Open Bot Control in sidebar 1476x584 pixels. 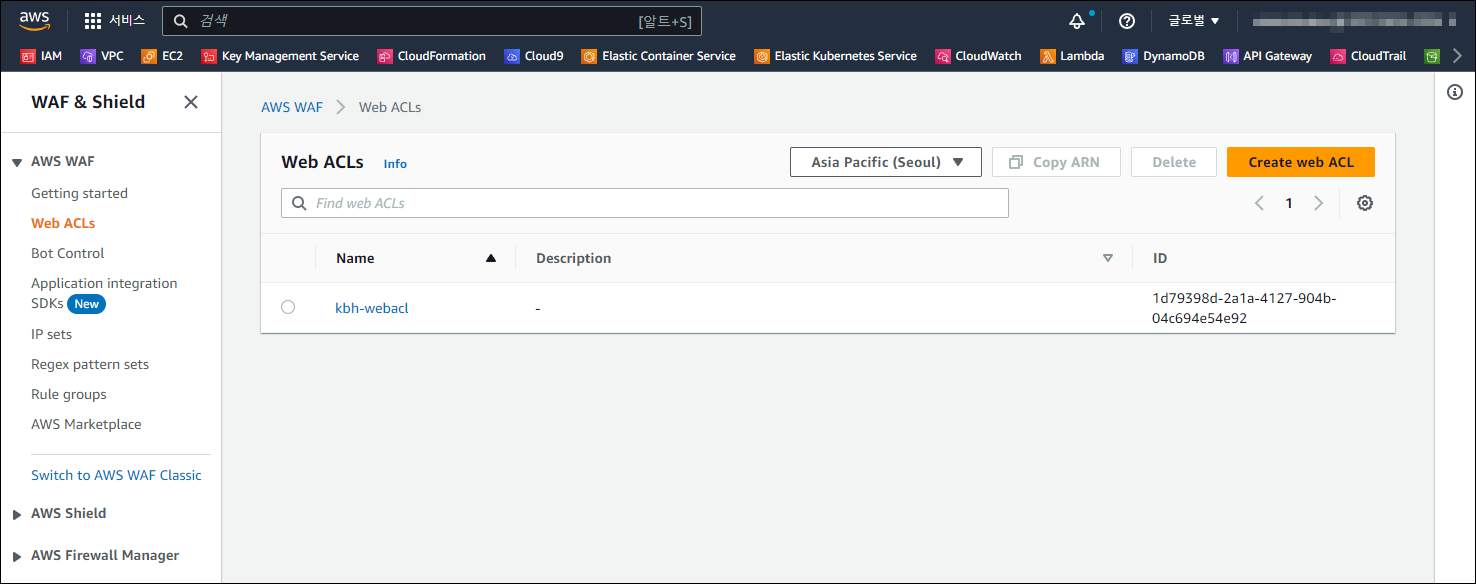point(67,253)
